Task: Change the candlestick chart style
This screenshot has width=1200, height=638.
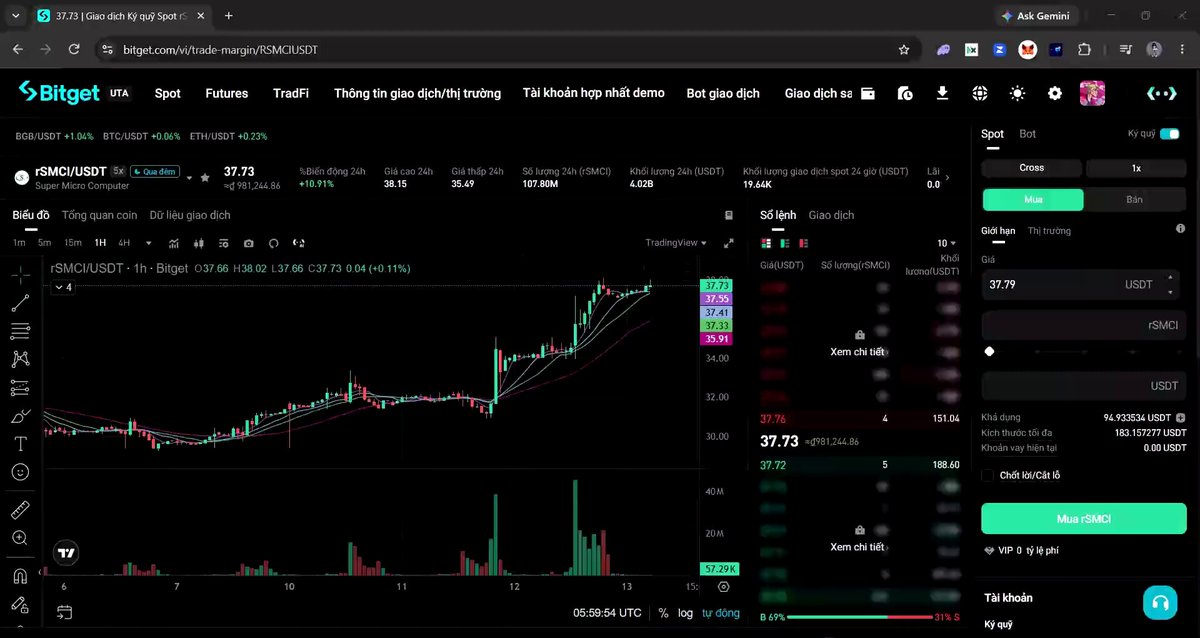Action: pos(198,243)
